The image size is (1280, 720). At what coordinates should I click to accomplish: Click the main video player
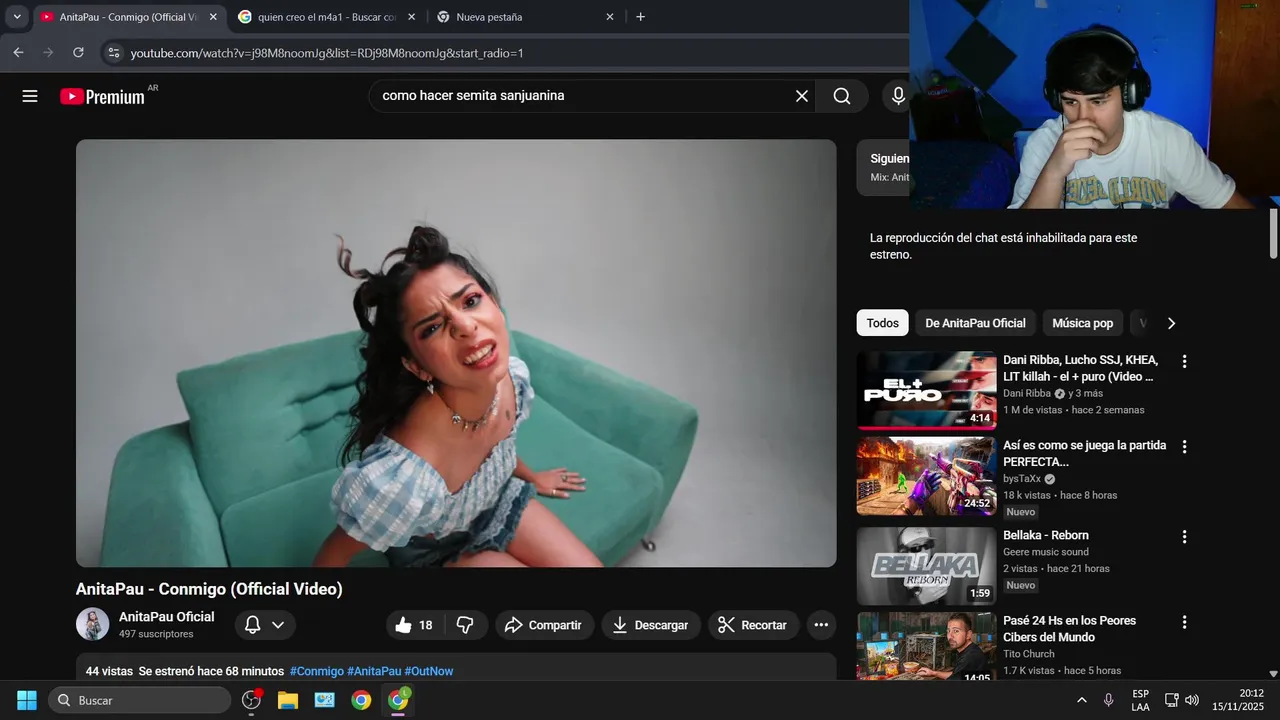456,353
